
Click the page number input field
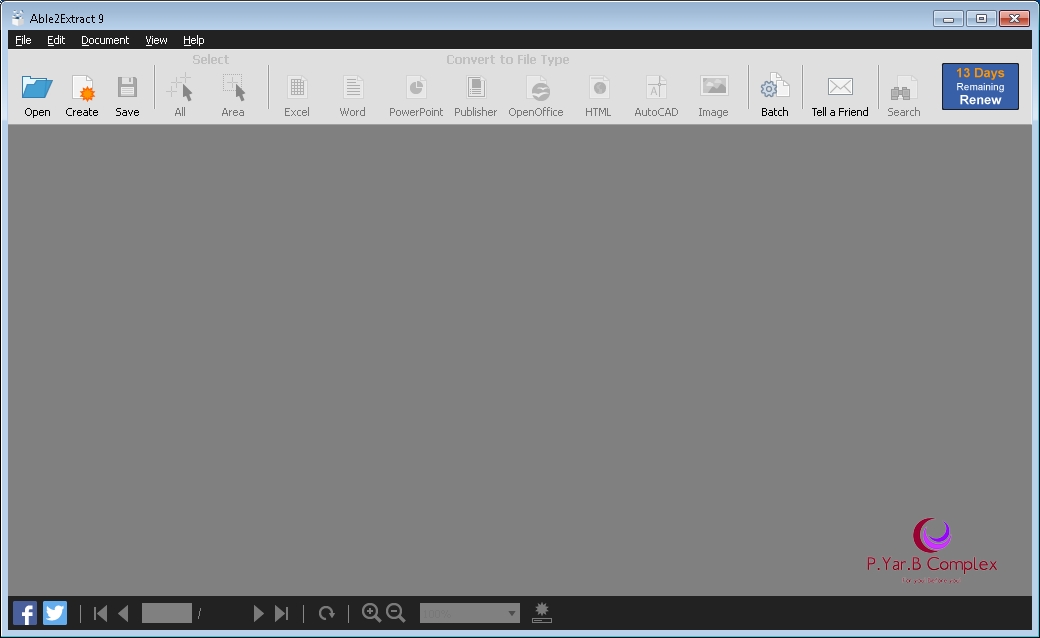[x=166, y=613]
